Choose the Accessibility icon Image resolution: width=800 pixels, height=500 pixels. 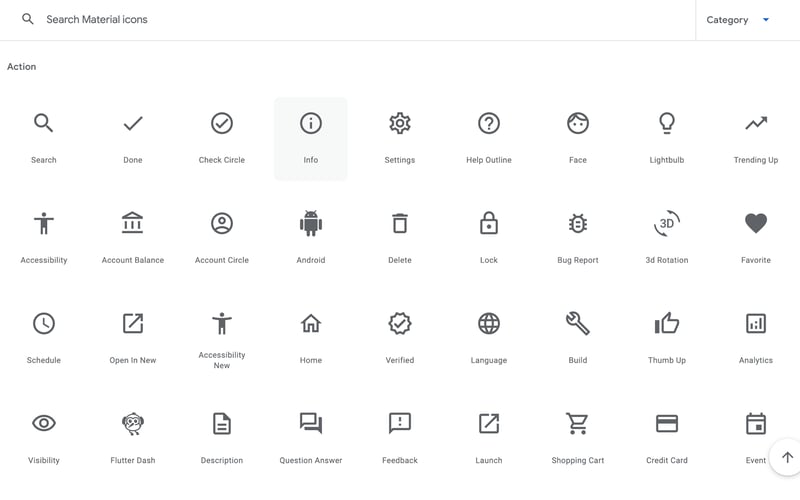44,223
